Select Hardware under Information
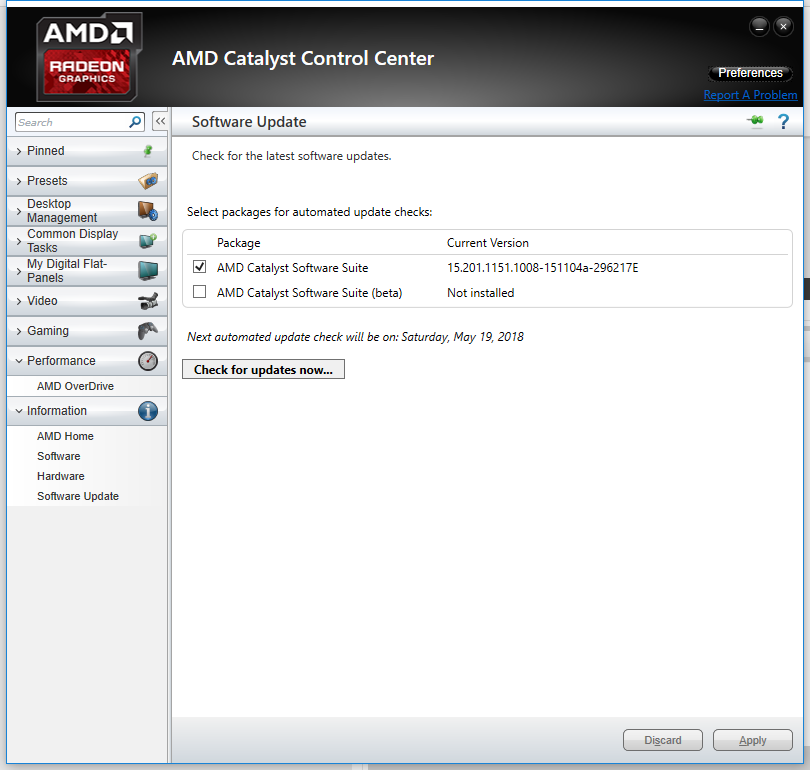The image size is (810, 770). pyautogui.click(x=60, y=476)
